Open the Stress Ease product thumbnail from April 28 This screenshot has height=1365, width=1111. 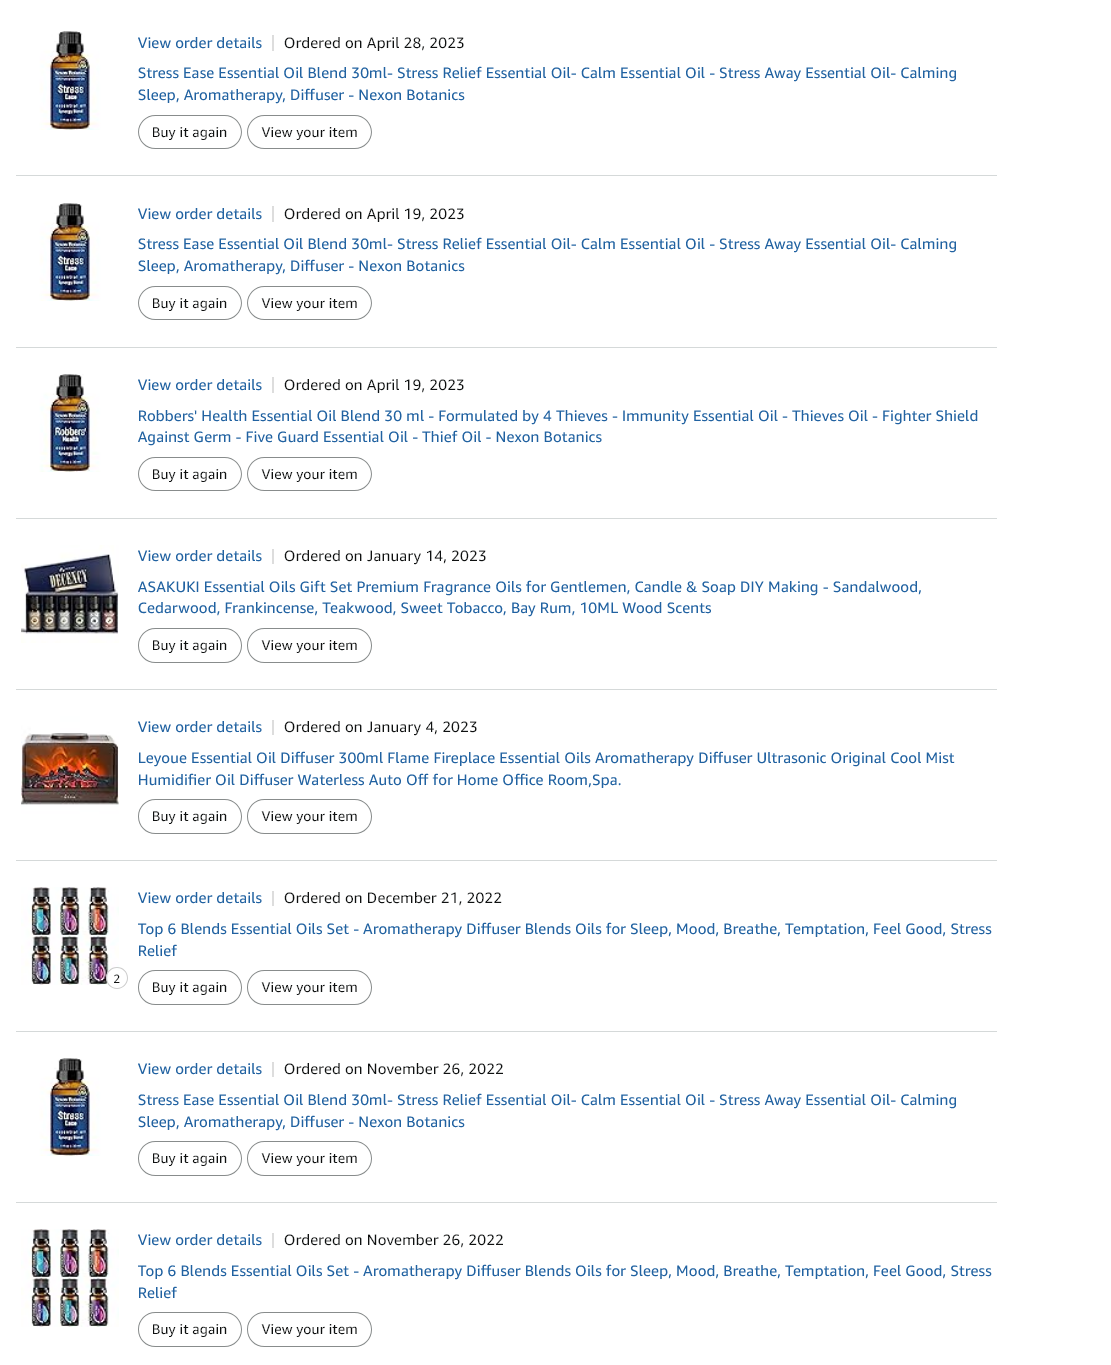pos(70,81)
